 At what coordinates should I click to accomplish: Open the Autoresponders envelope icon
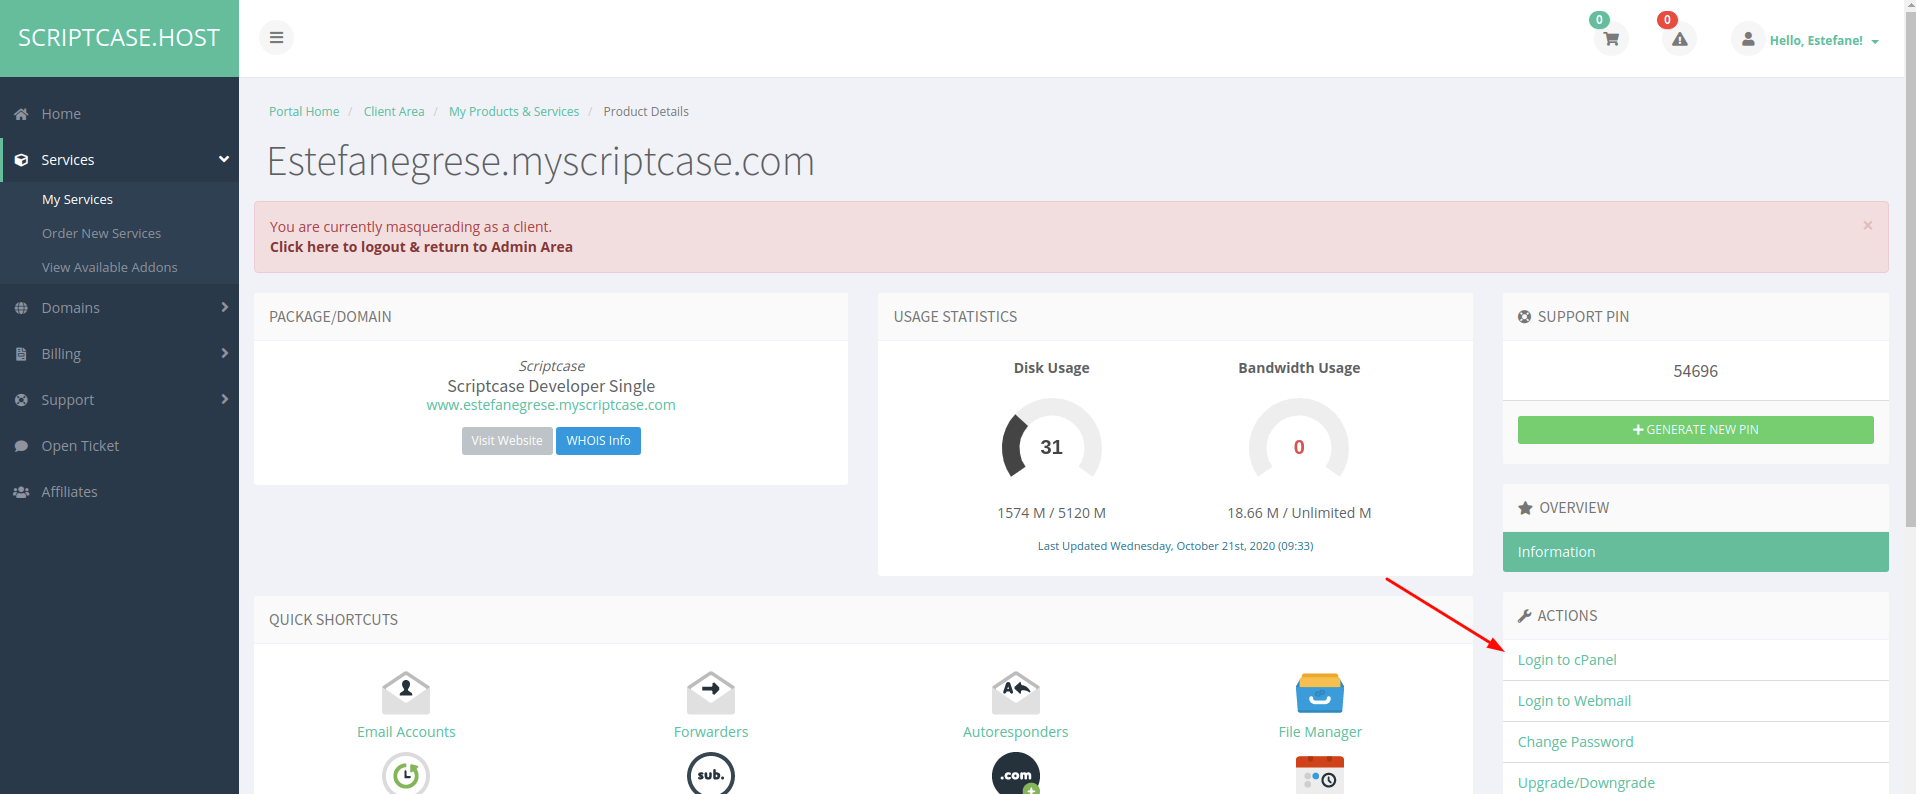(x=1016, y=692)
